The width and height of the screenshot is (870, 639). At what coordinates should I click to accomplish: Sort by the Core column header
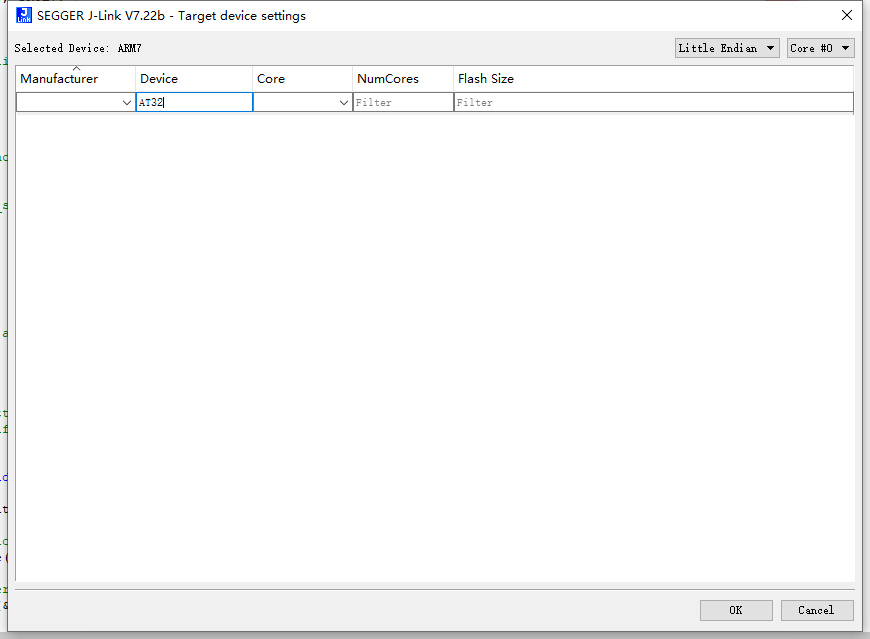(x=302, y=79)
